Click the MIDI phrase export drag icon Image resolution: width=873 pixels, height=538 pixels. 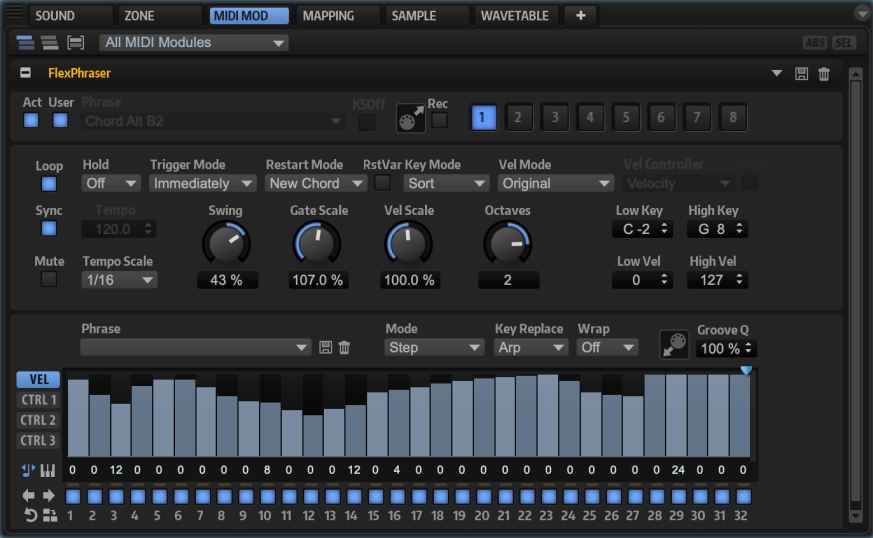410,118
